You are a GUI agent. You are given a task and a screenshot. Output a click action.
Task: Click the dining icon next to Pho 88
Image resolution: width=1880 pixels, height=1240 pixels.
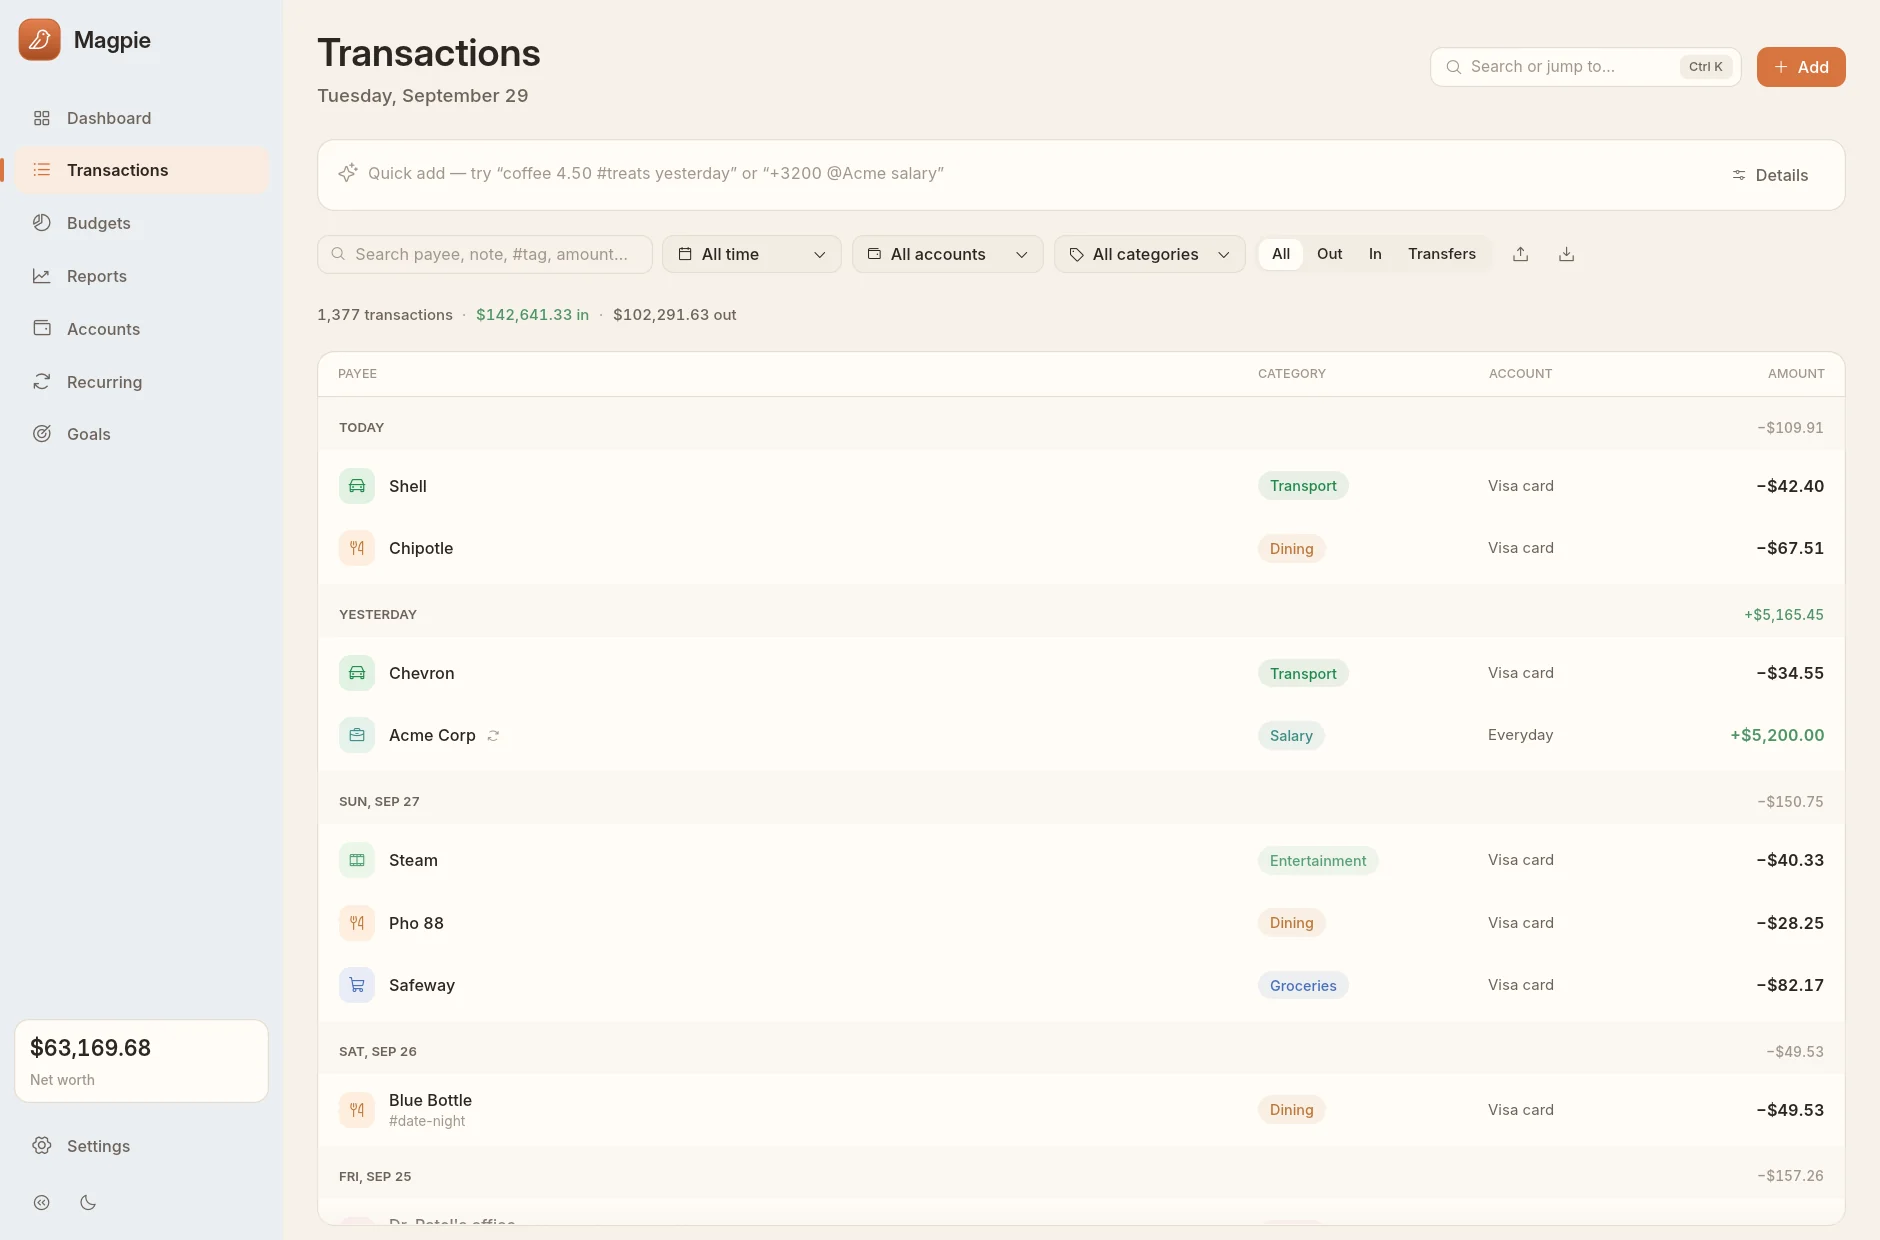pos(357,923)
